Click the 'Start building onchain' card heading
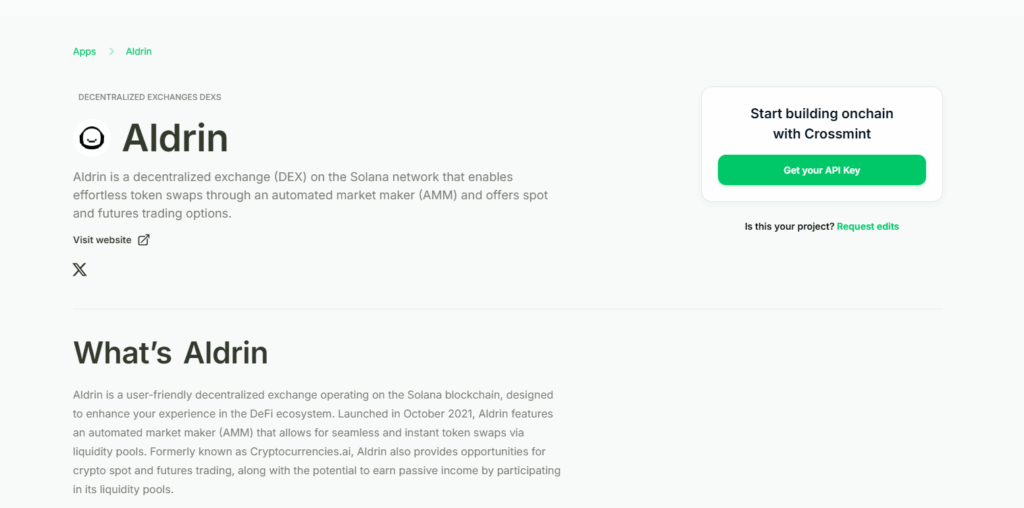1024x508 pixels. pyautogui.click(x=822, y=114)
